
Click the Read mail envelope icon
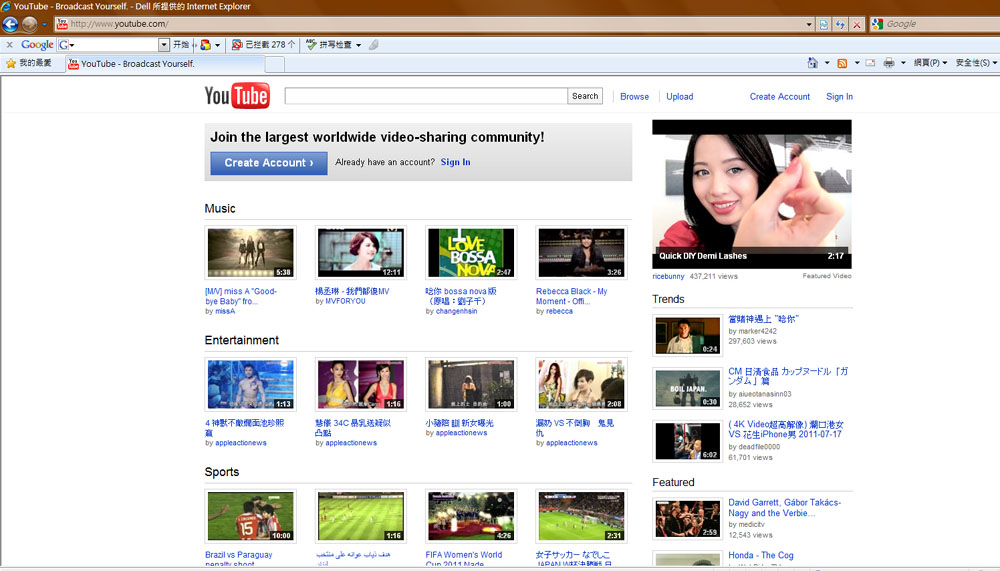(870, 63)
